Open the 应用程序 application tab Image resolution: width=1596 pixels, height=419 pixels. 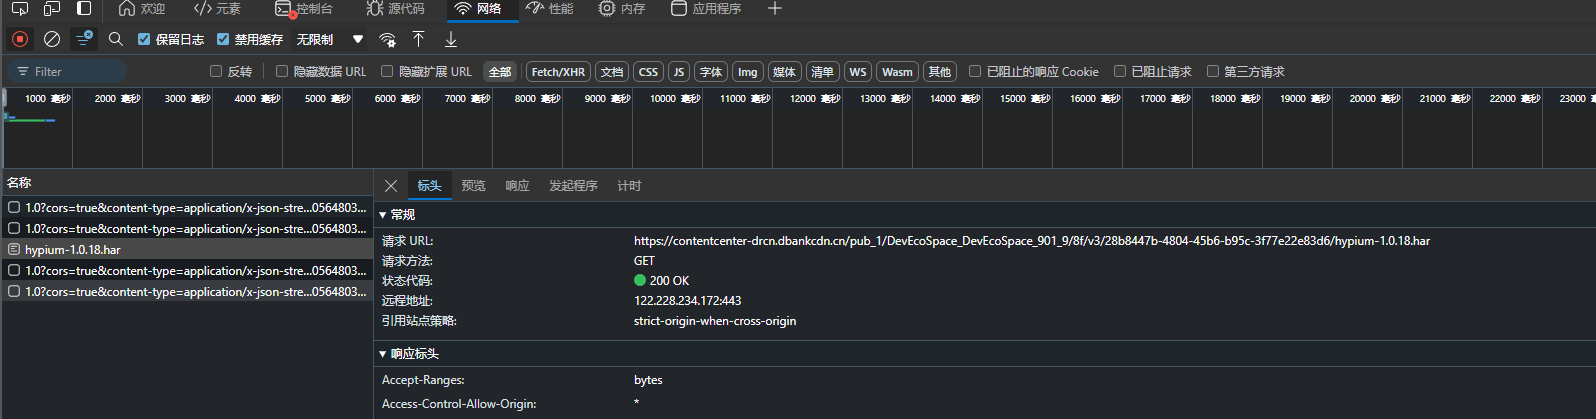(706, 9)
